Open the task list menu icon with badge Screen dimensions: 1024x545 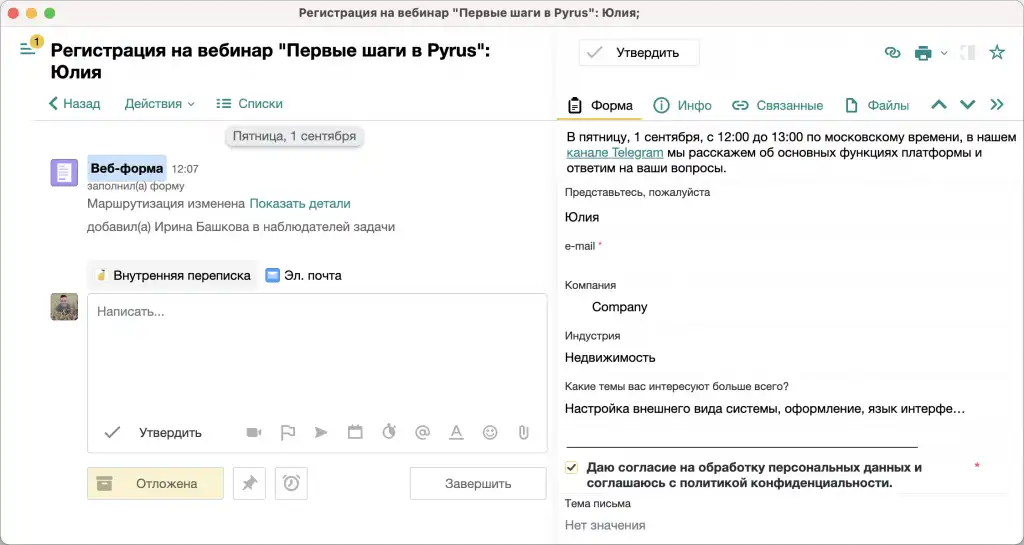pos(28,49)
